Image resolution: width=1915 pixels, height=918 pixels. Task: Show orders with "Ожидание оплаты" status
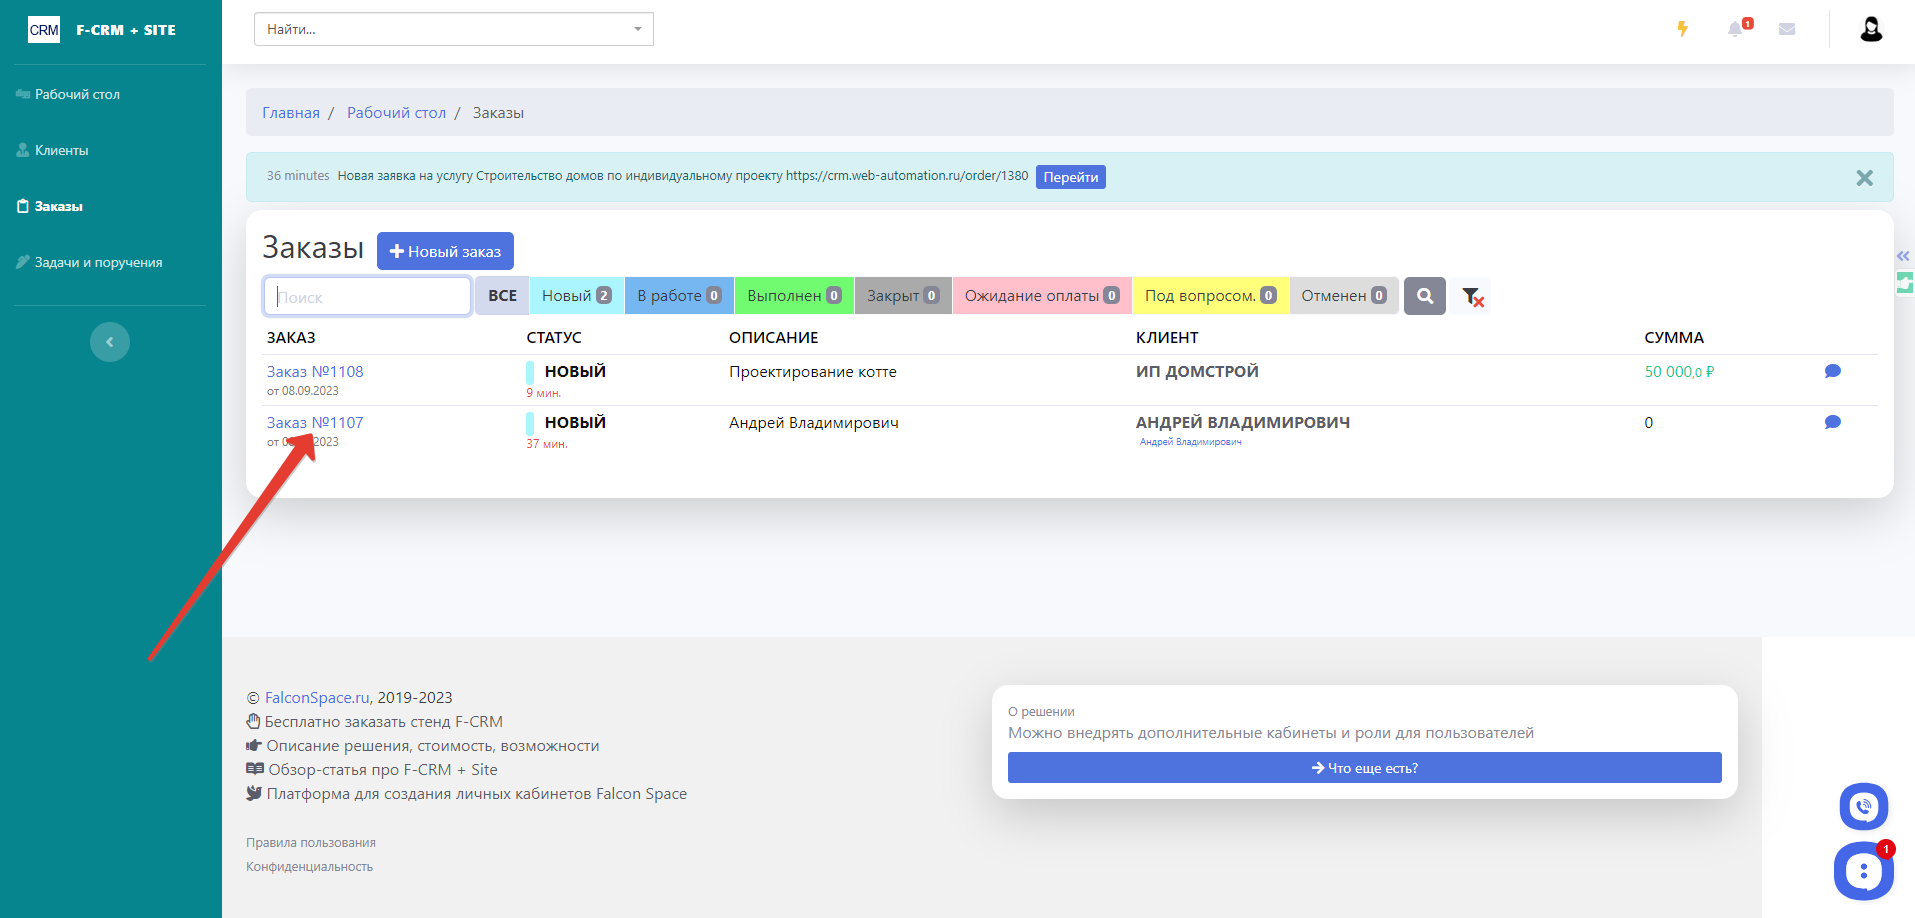[1041, 296]
